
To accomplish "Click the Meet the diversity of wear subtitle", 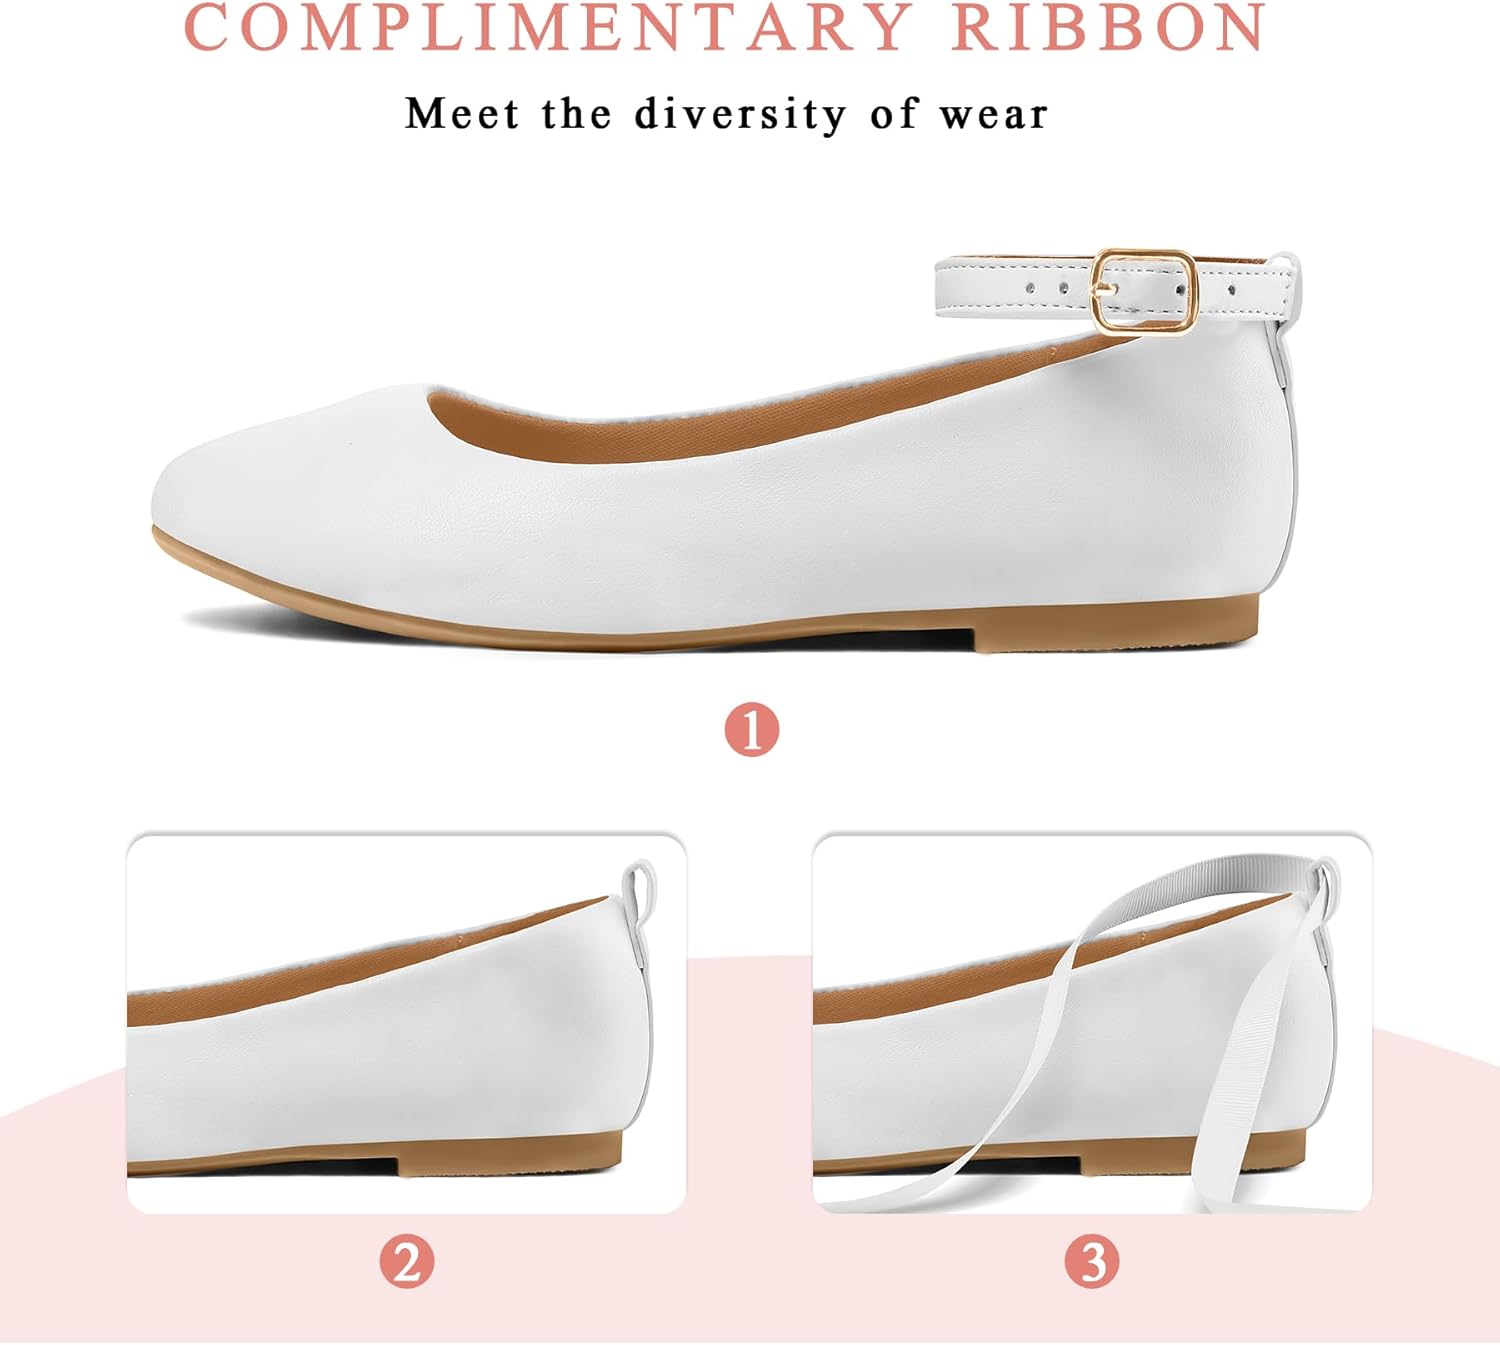I will [726, 113].
